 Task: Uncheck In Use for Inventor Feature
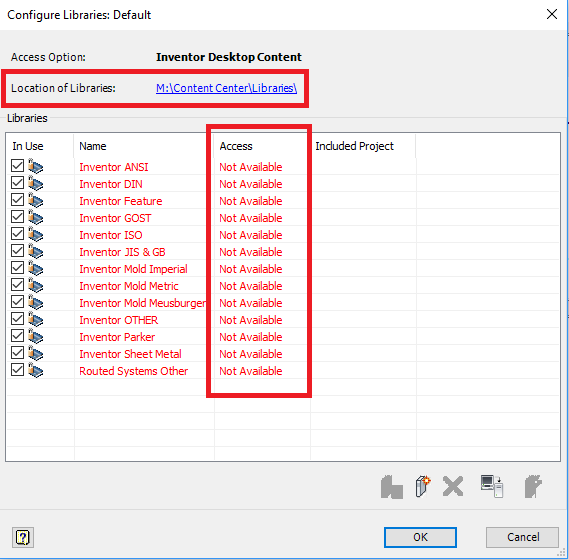tap(17, 200)
